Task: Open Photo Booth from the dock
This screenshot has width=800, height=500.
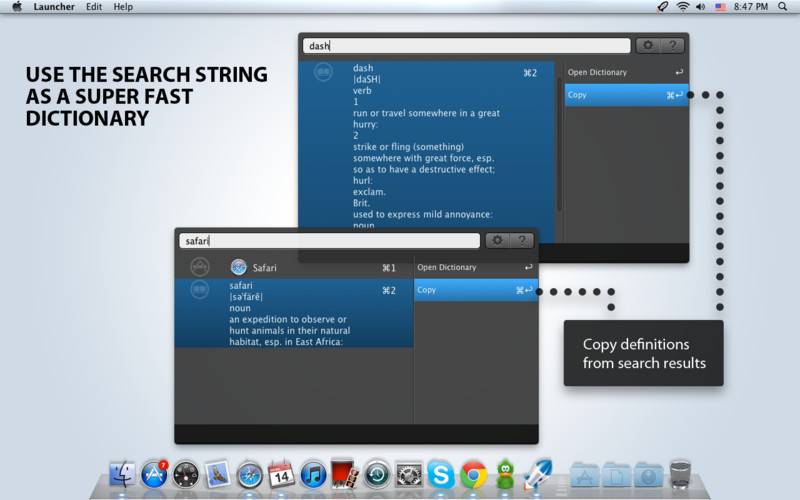Action: [344, 474]
